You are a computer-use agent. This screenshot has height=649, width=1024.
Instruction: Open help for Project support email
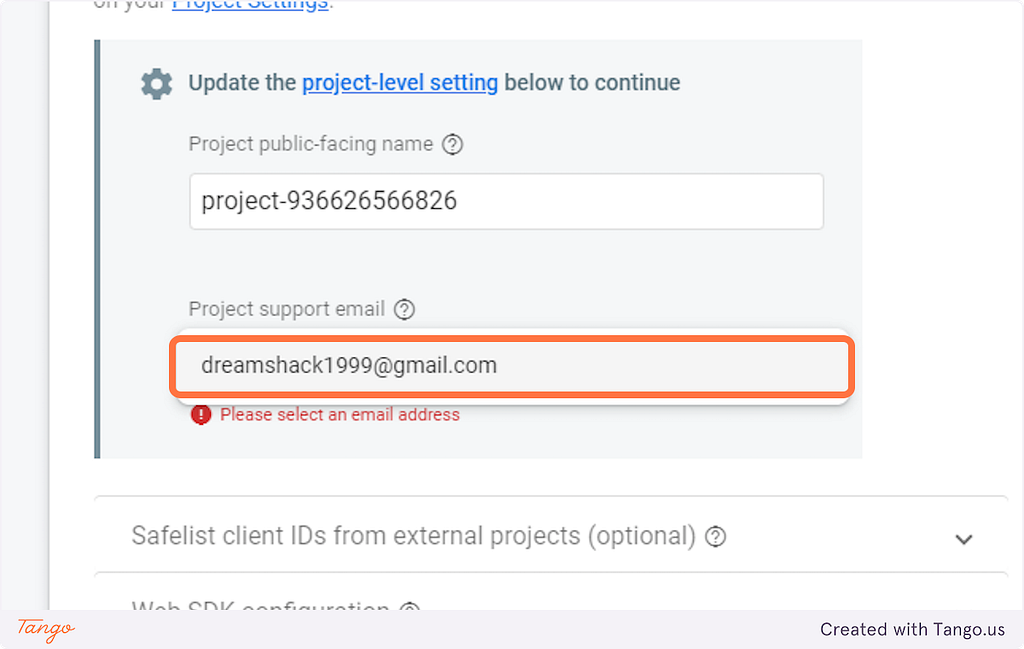pyautogui.click(x=404, y=309)
